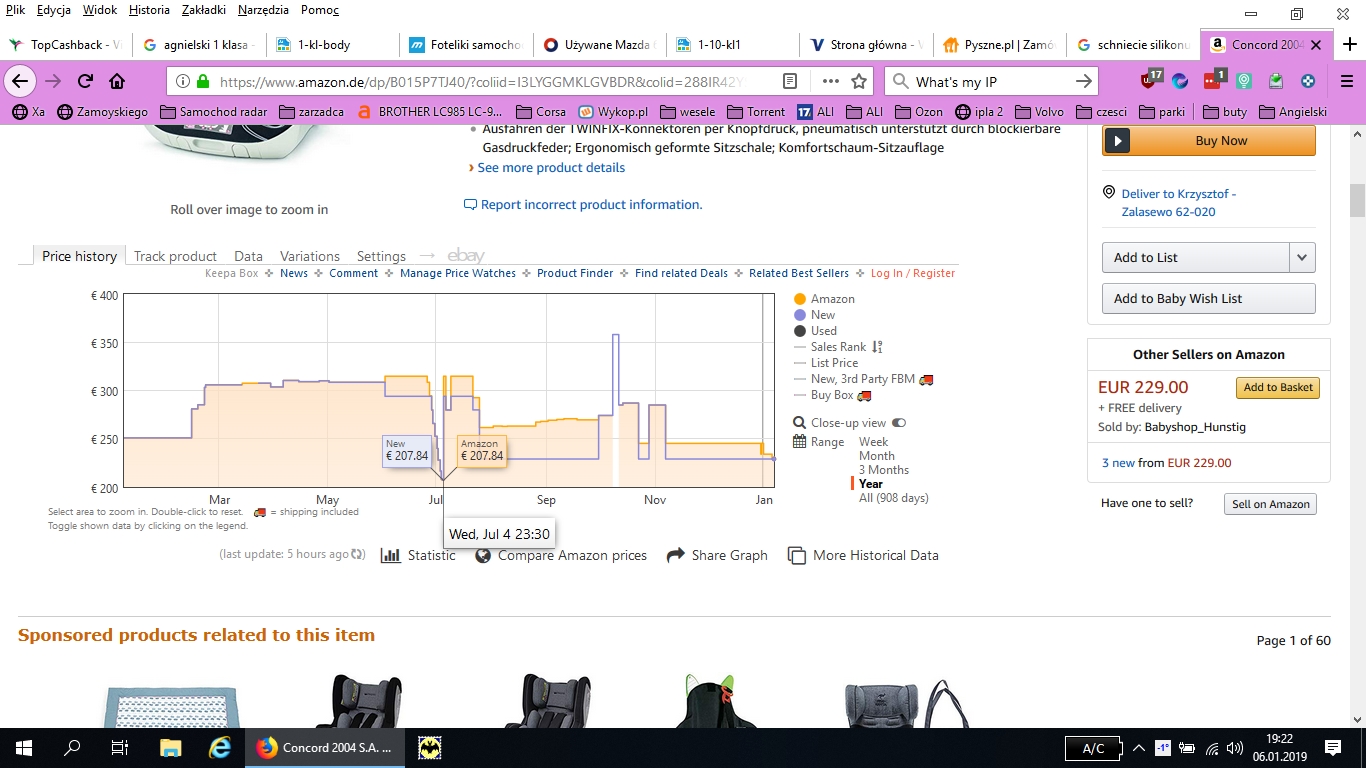Click the Buy Now button

tap(1208, 141)
